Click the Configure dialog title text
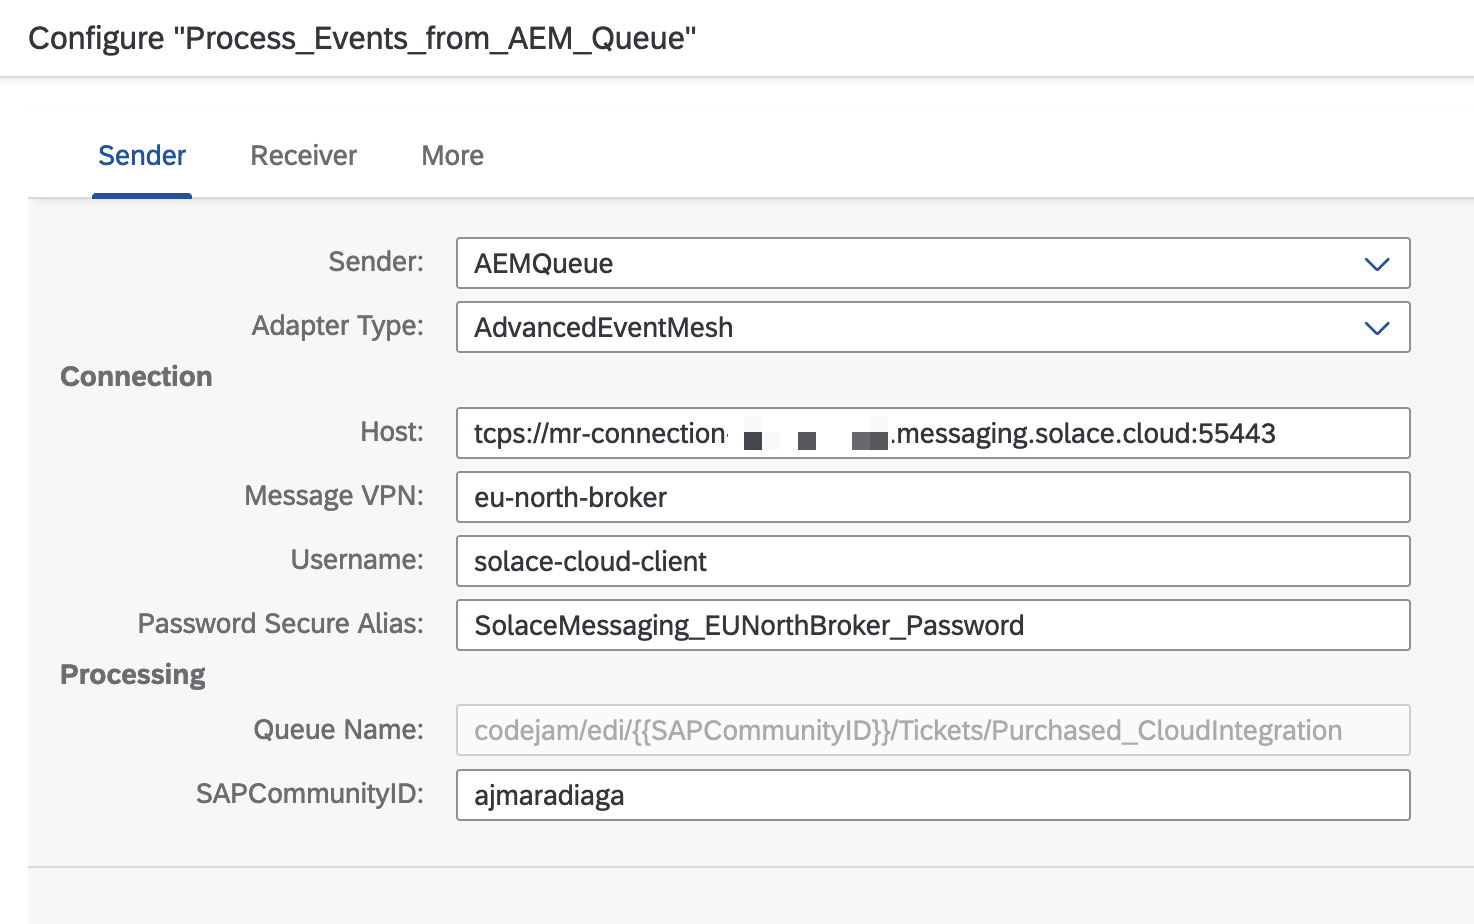The height and width of the screenshot is (924, 1474). (x=362, y=38)
